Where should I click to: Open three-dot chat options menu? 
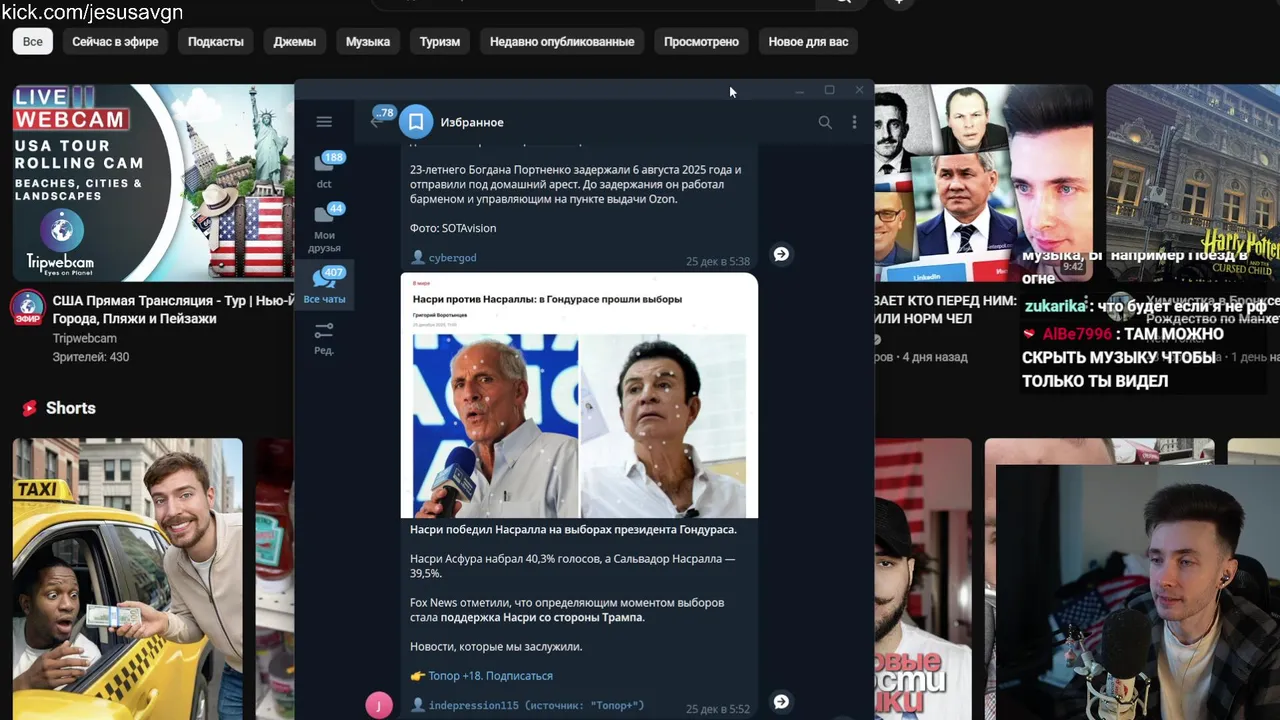[x=854, y=122]
